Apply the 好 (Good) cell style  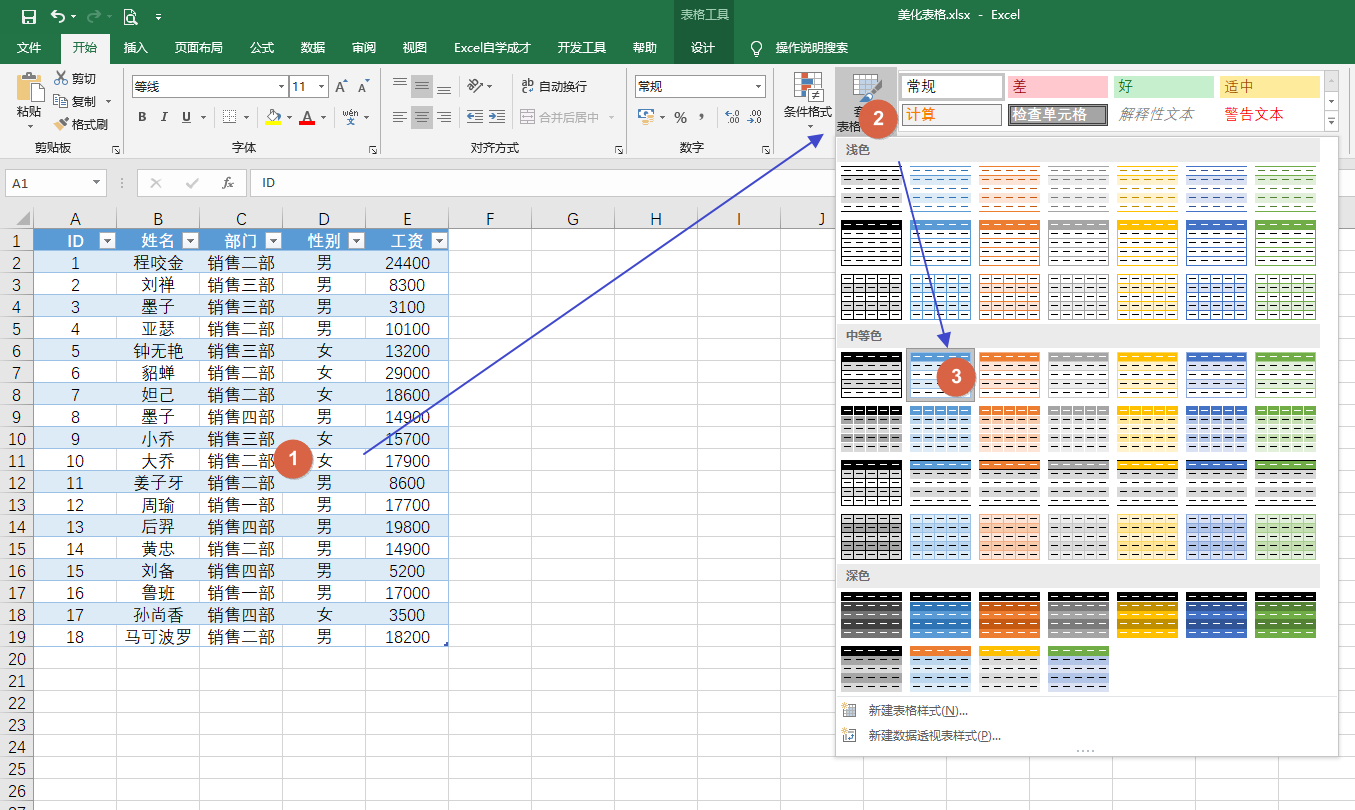[1164, 87]
